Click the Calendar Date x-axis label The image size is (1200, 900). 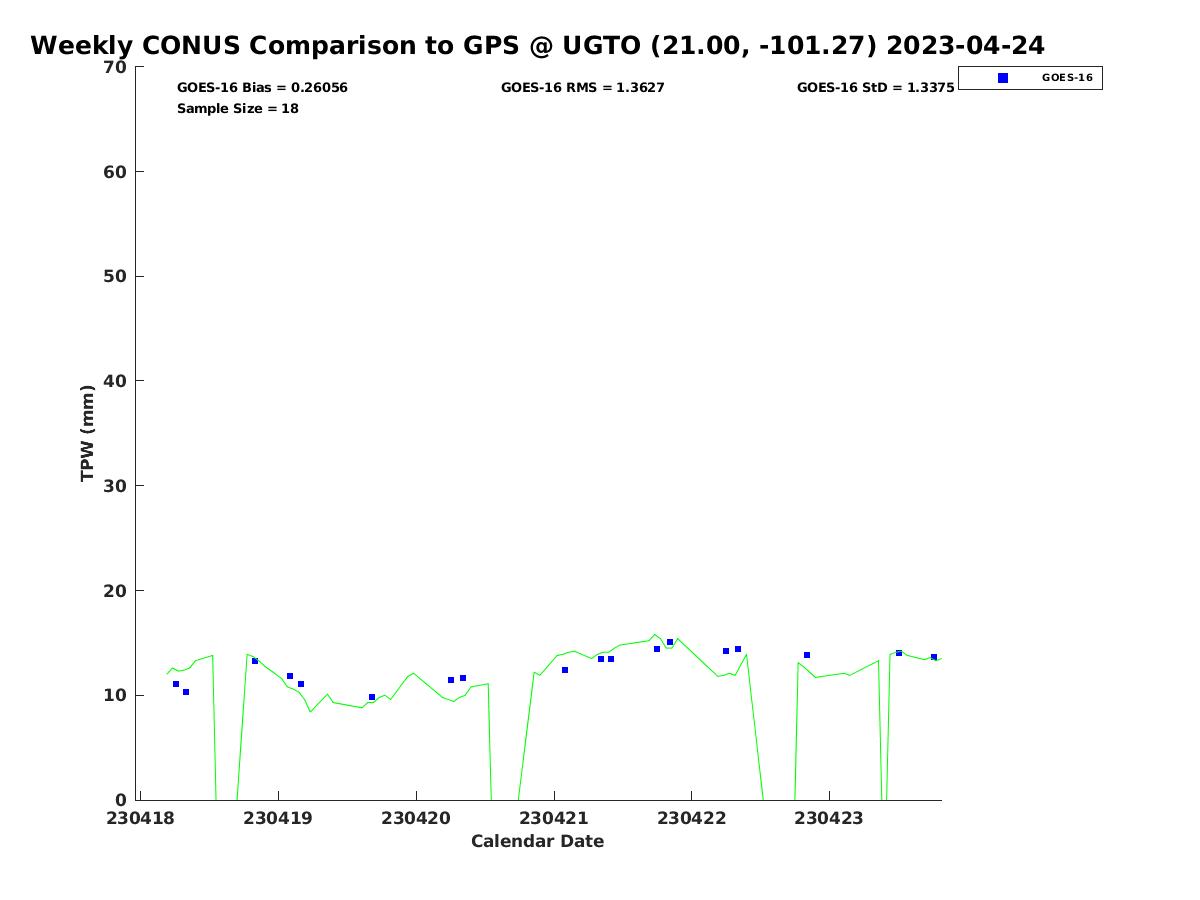pyautogui.click(x=537, y=842)
